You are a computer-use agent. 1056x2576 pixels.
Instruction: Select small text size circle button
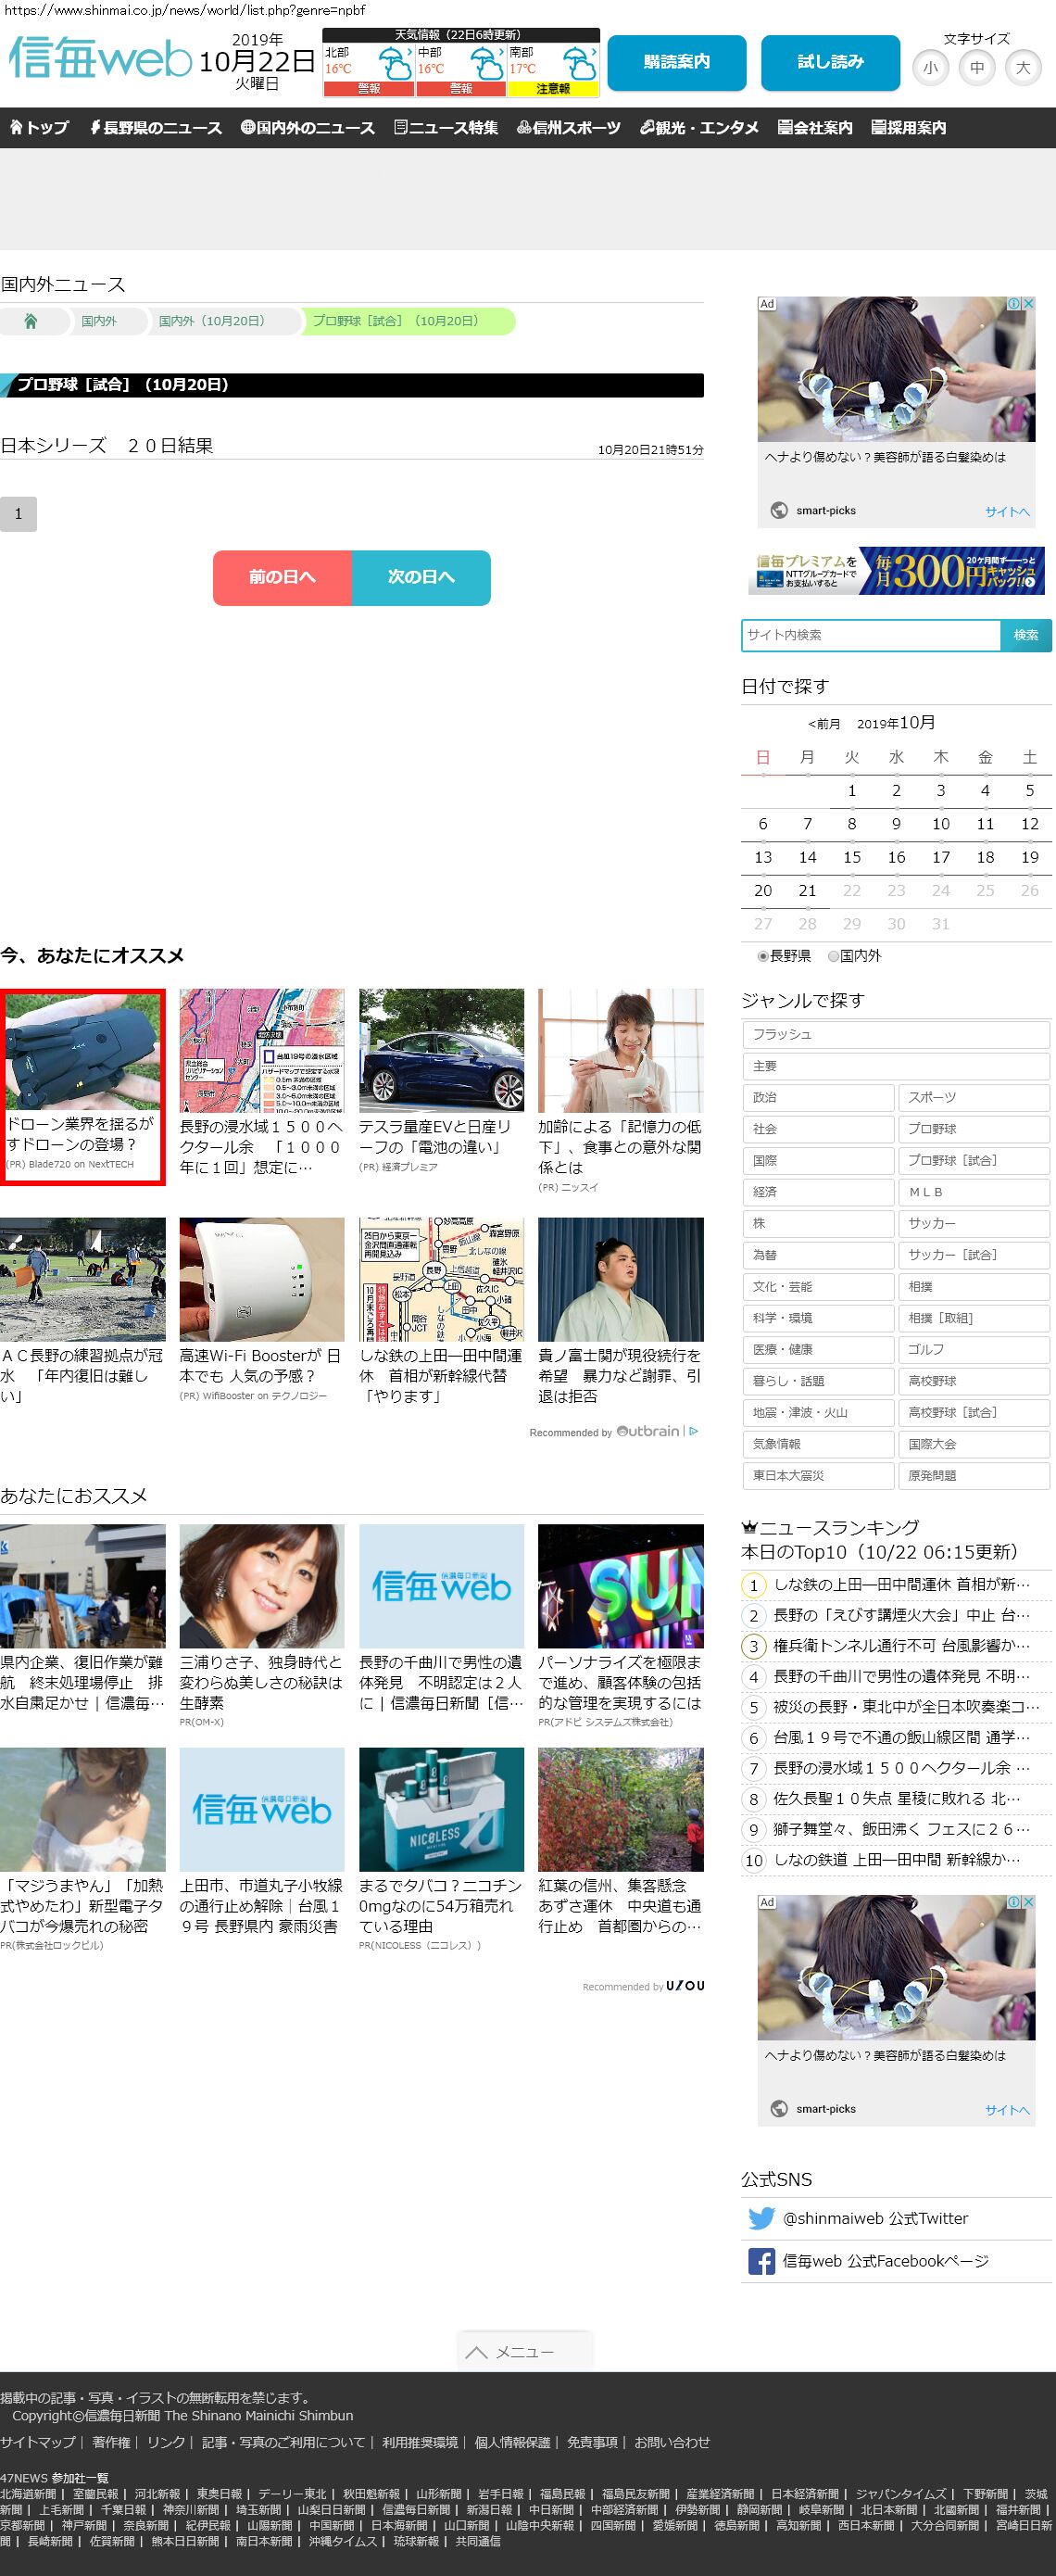coord(930,68)
